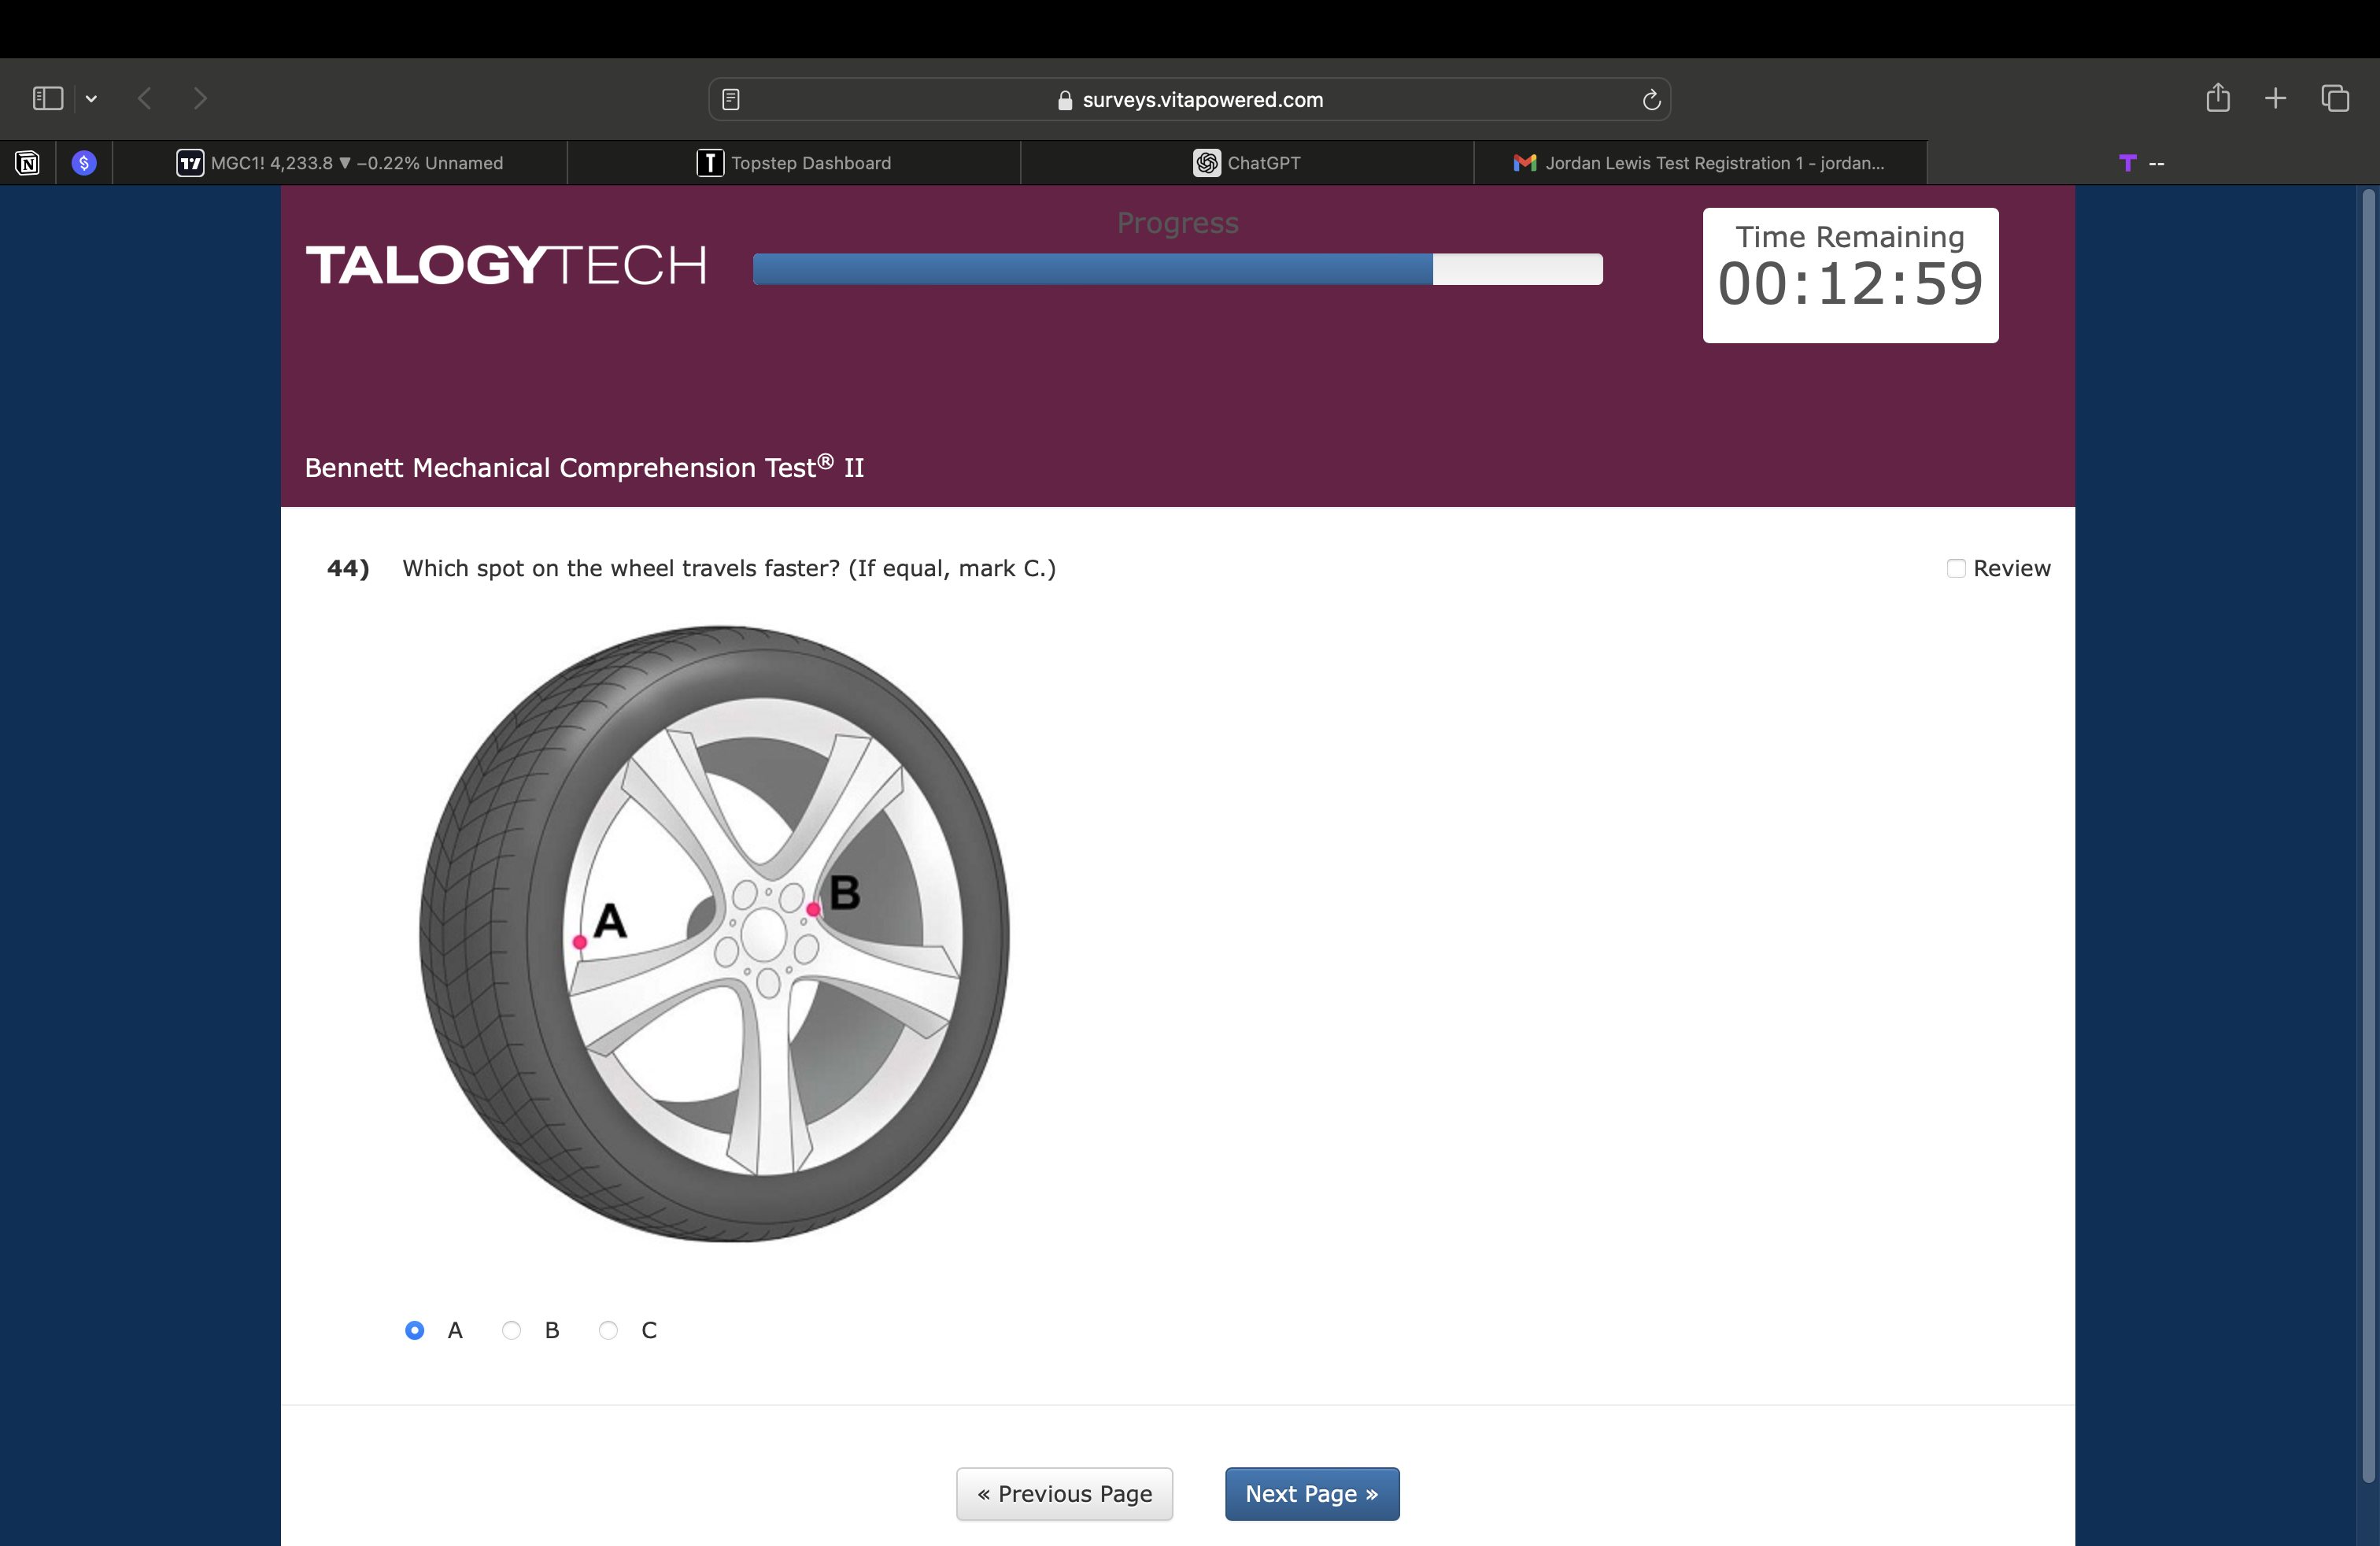Toggle the Safari sidebar icon
The width and height of the screenshot is (2380, 1546).
point(47,98)
